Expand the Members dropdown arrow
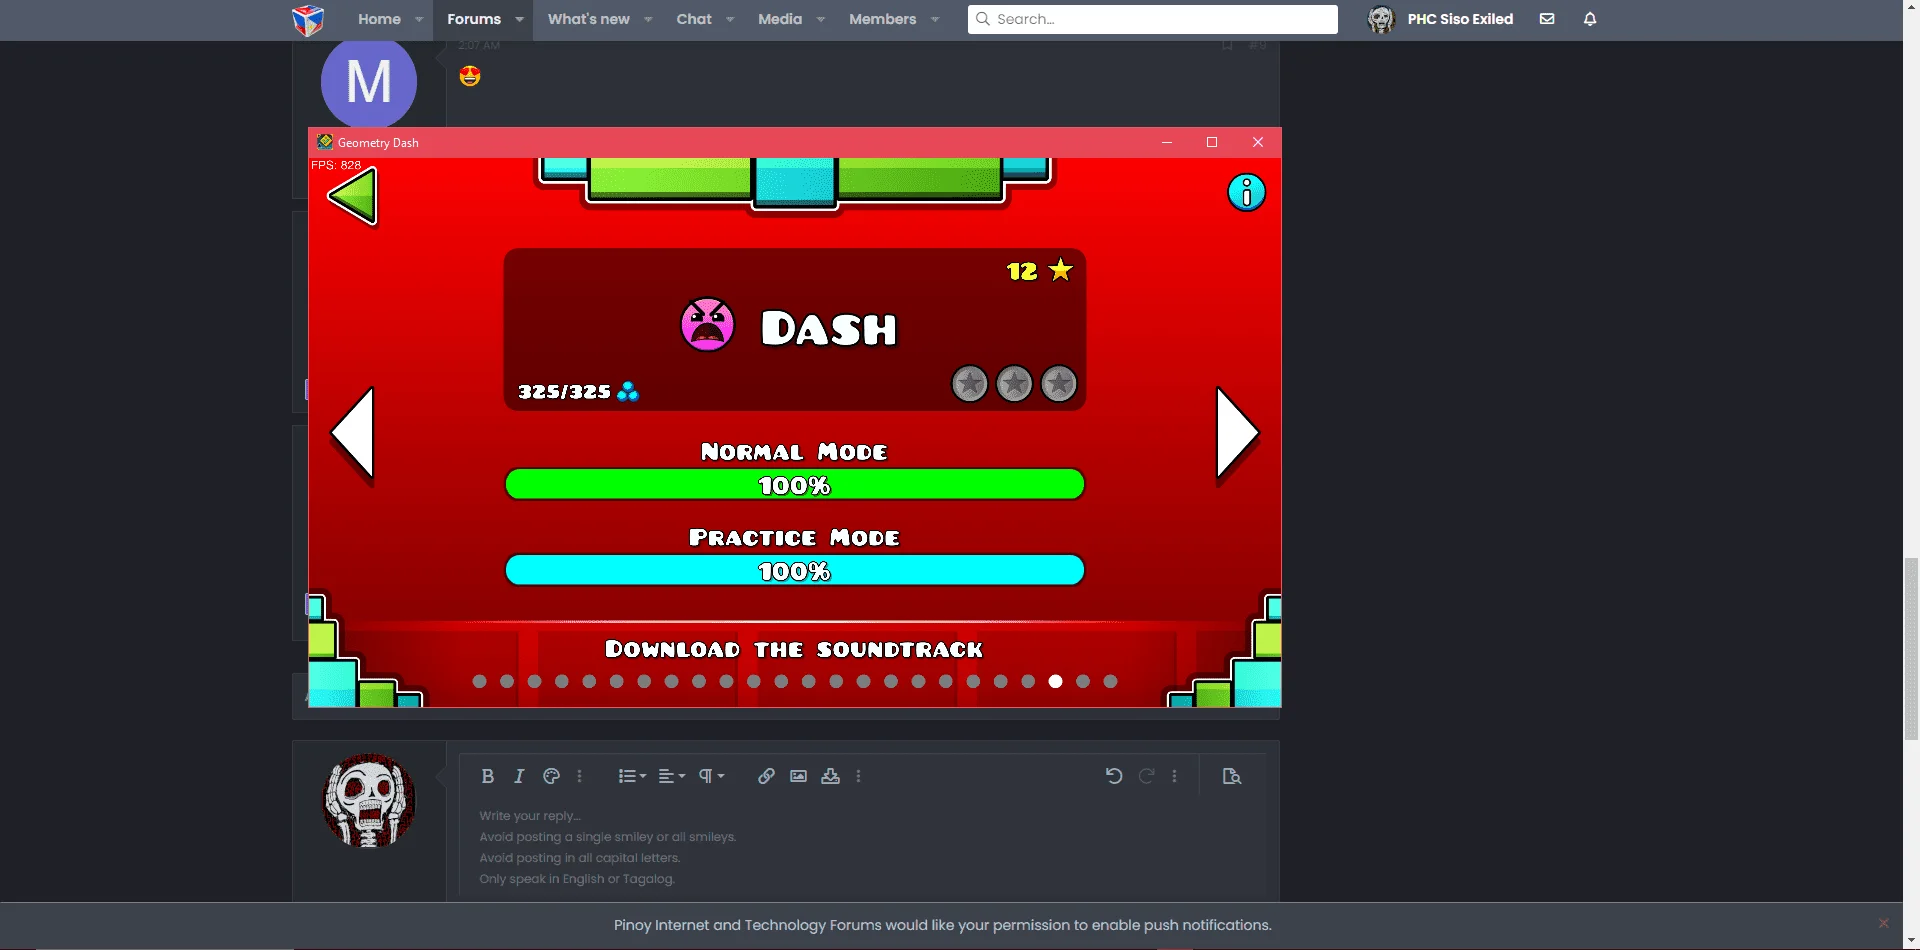Viewport: 1920px width, 950px height. pos(935,19)
